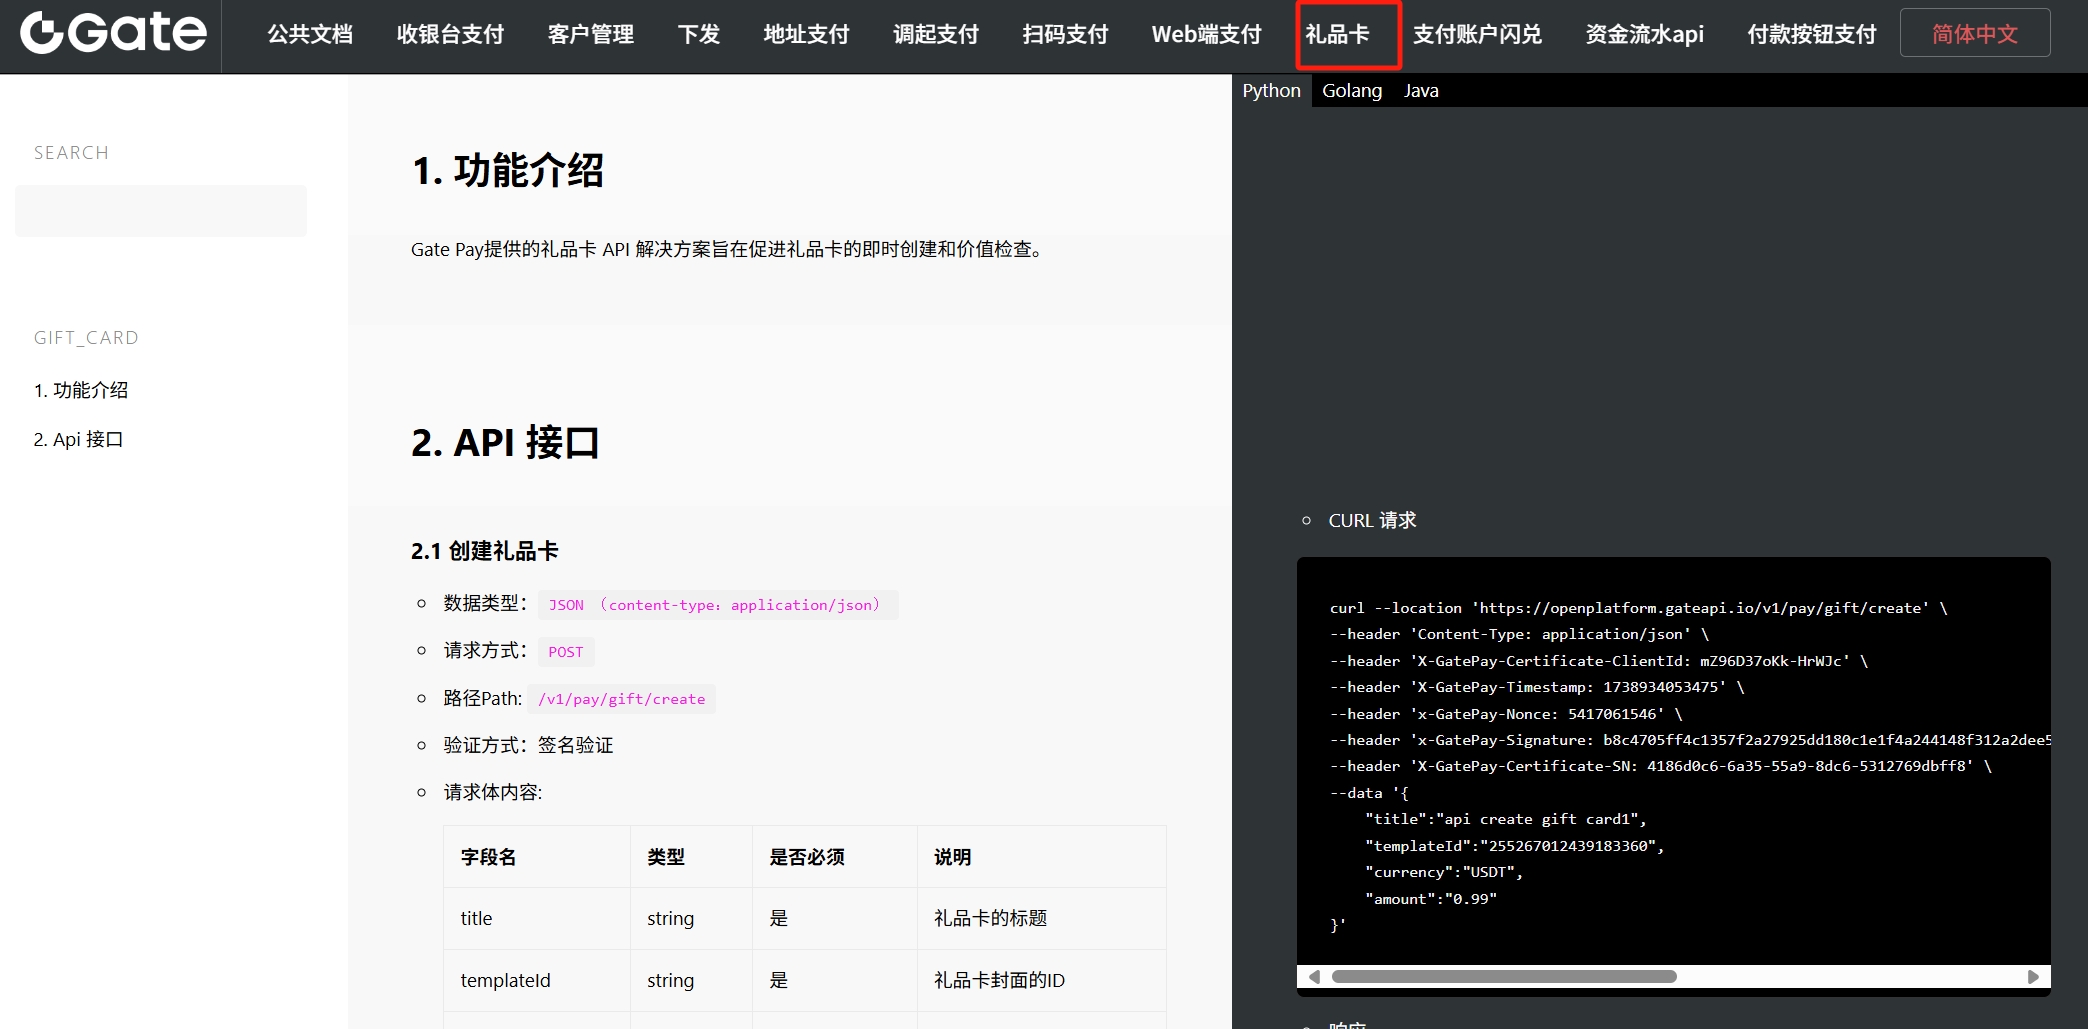Open the 资金流水api page

[1644, 35]
